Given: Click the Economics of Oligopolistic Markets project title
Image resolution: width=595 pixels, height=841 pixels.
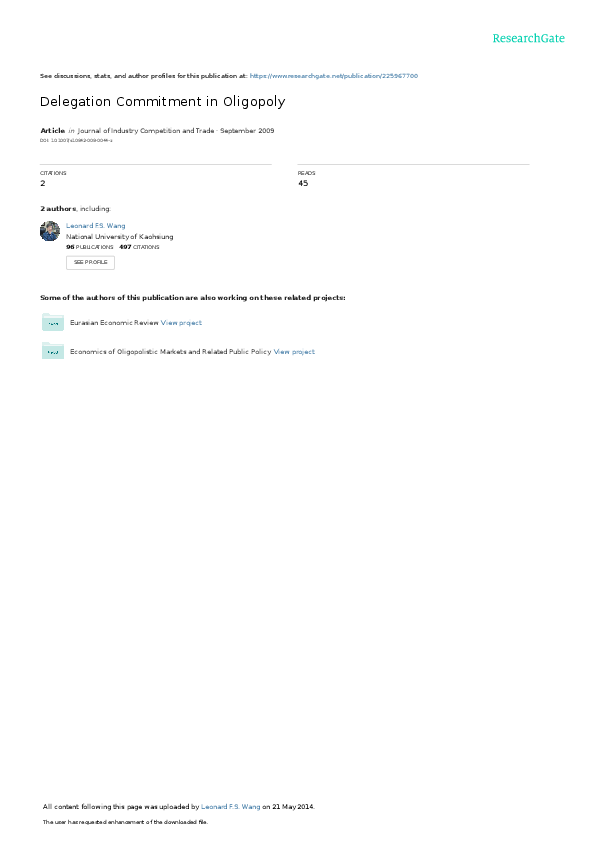Looking at the screenshot, I should click(x=171, y=352).
